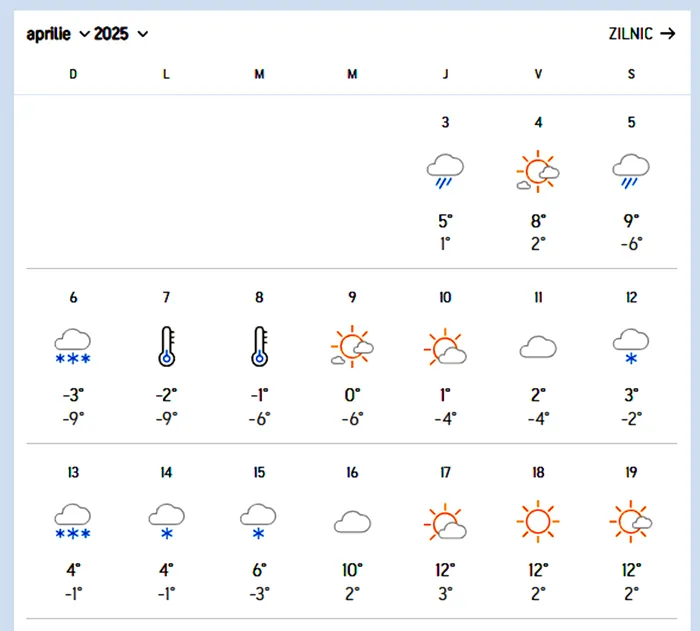Click the J weekday column header
Image resolution: width=700 pixels, height=631 pixels.
[x=445, y=74]
